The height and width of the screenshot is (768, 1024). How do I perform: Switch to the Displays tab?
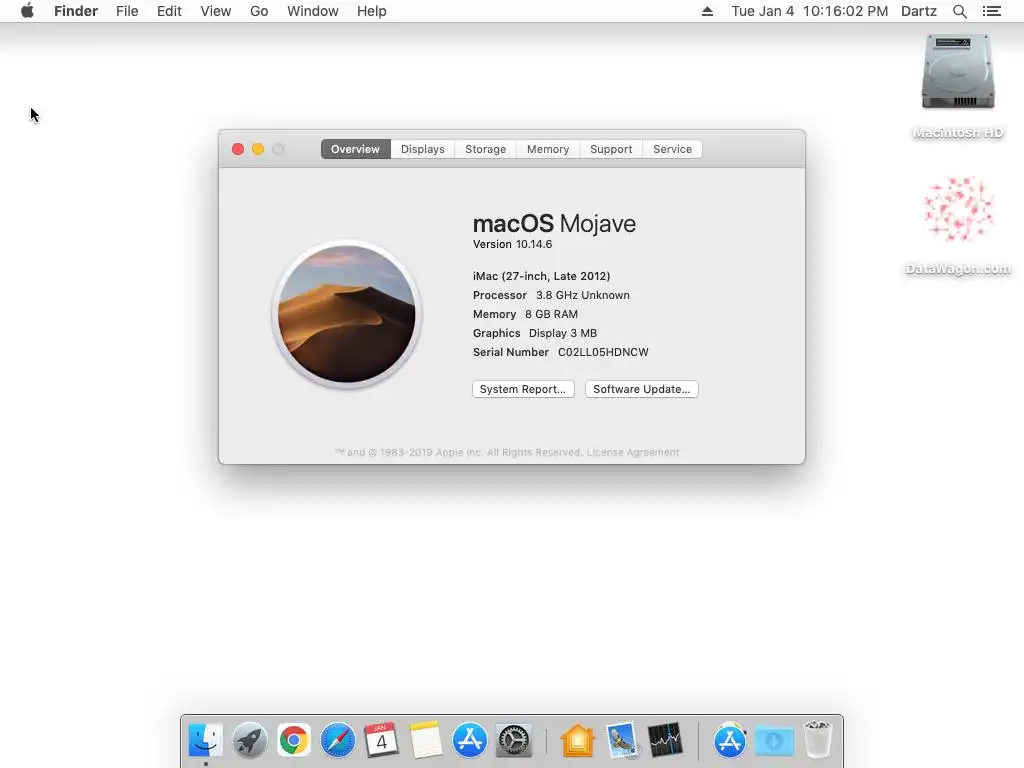[x=423, y=149]
